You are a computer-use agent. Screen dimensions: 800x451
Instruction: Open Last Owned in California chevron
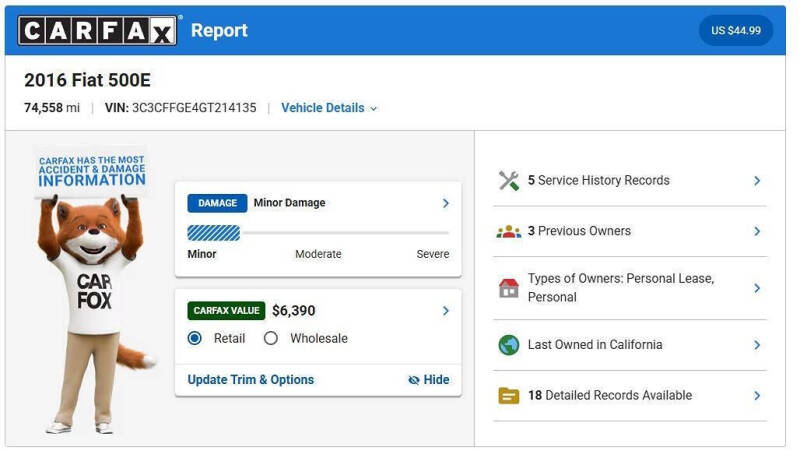click(757, 345)
